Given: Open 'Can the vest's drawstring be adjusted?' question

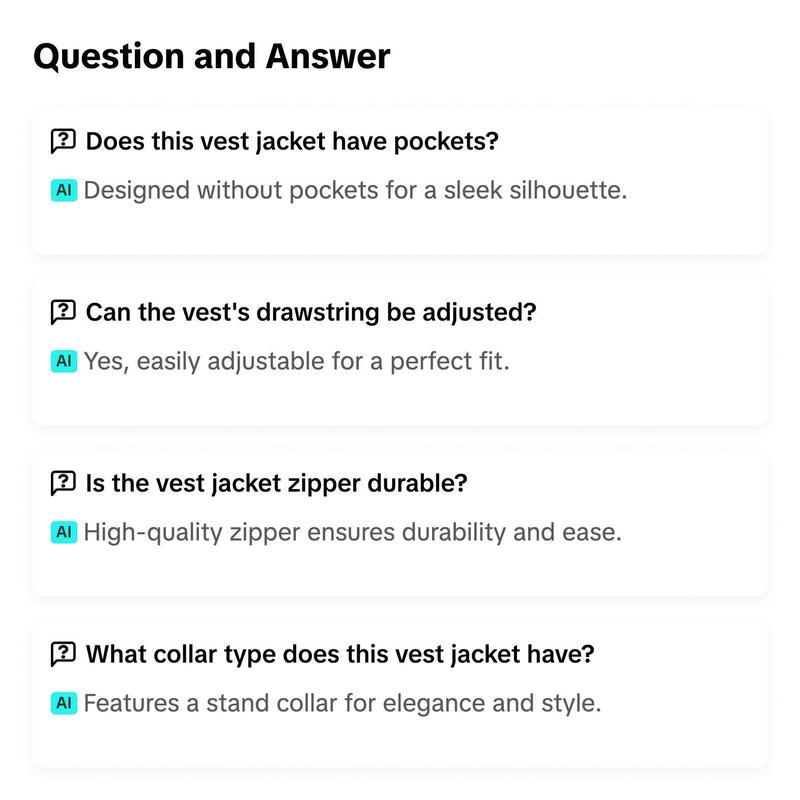Looking at the screenshot, I should click(311, 312).
